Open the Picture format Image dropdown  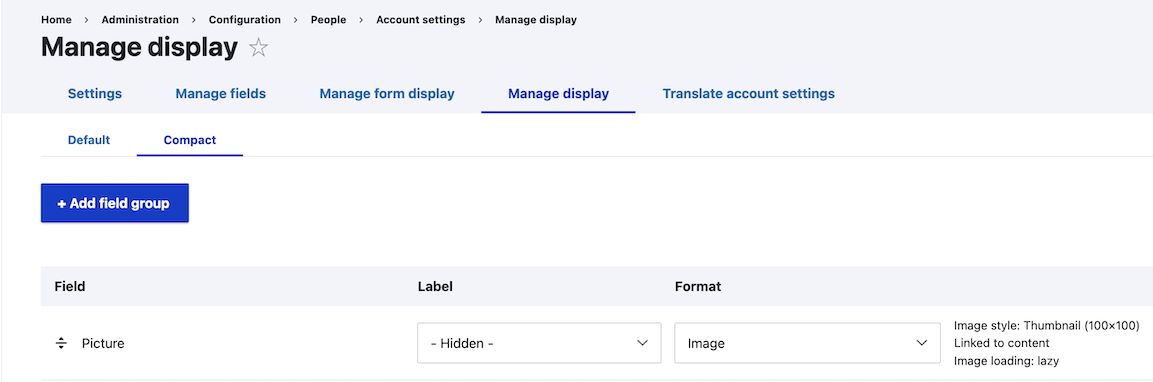(807, 343)
